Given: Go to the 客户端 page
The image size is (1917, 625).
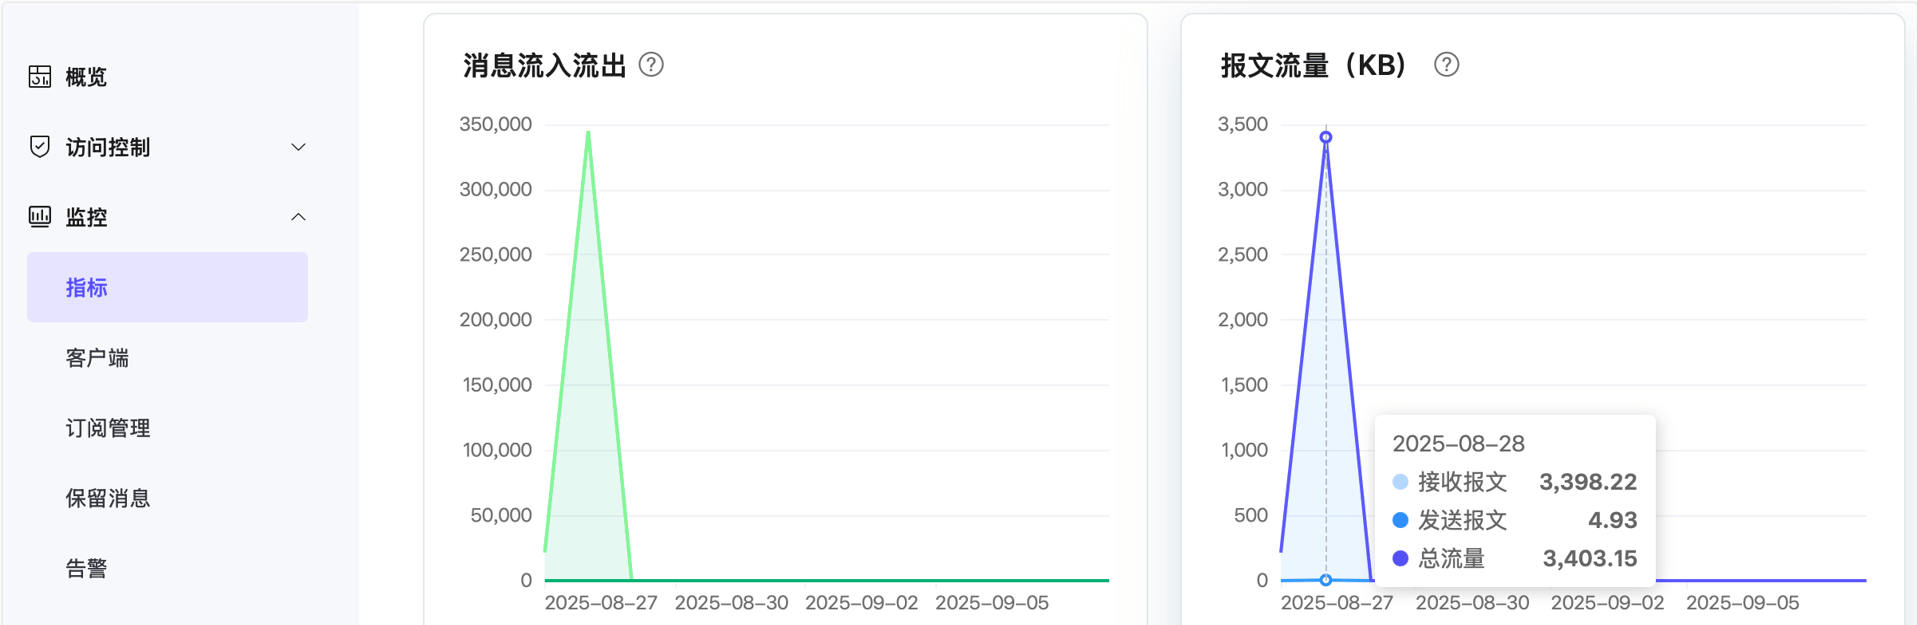Looking at the screenshot, I should [x=97, y=358].
